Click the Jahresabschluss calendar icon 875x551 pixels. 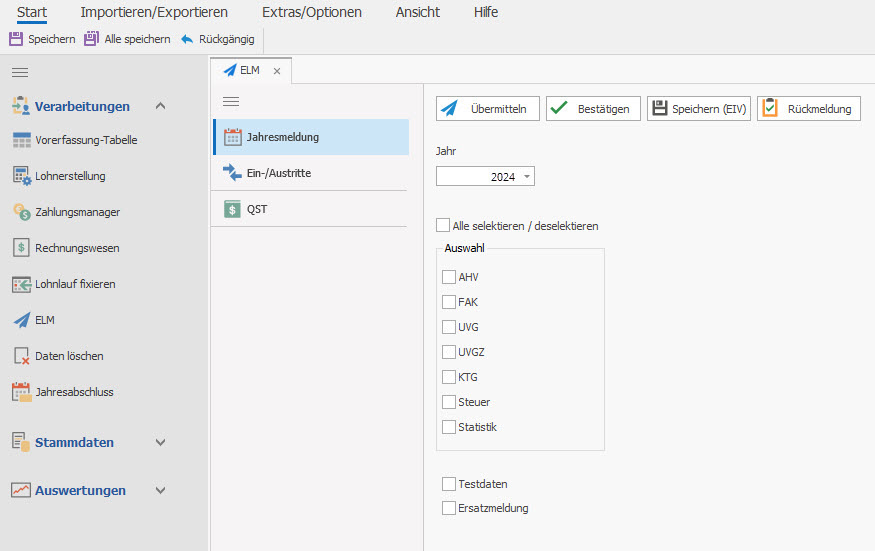22,392
